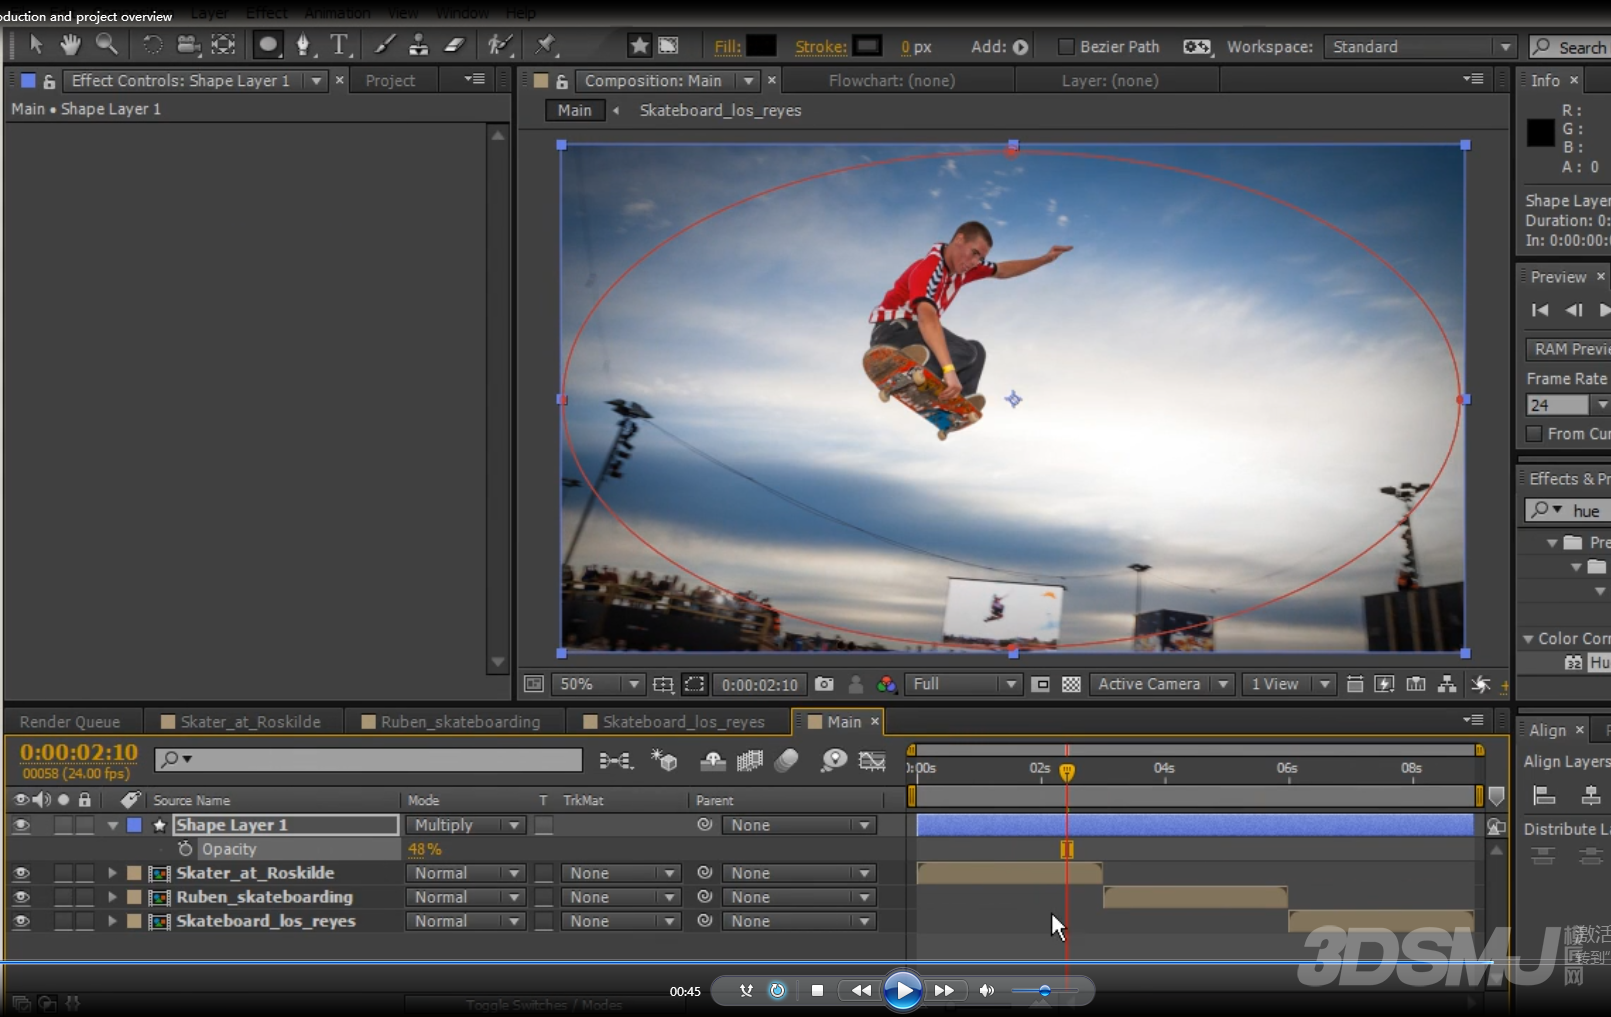Image resolution: width=1611 pixels, height=1017 pixels.
Task: Take a snapshot with camera icon
Action: click(x=824, y=684)
